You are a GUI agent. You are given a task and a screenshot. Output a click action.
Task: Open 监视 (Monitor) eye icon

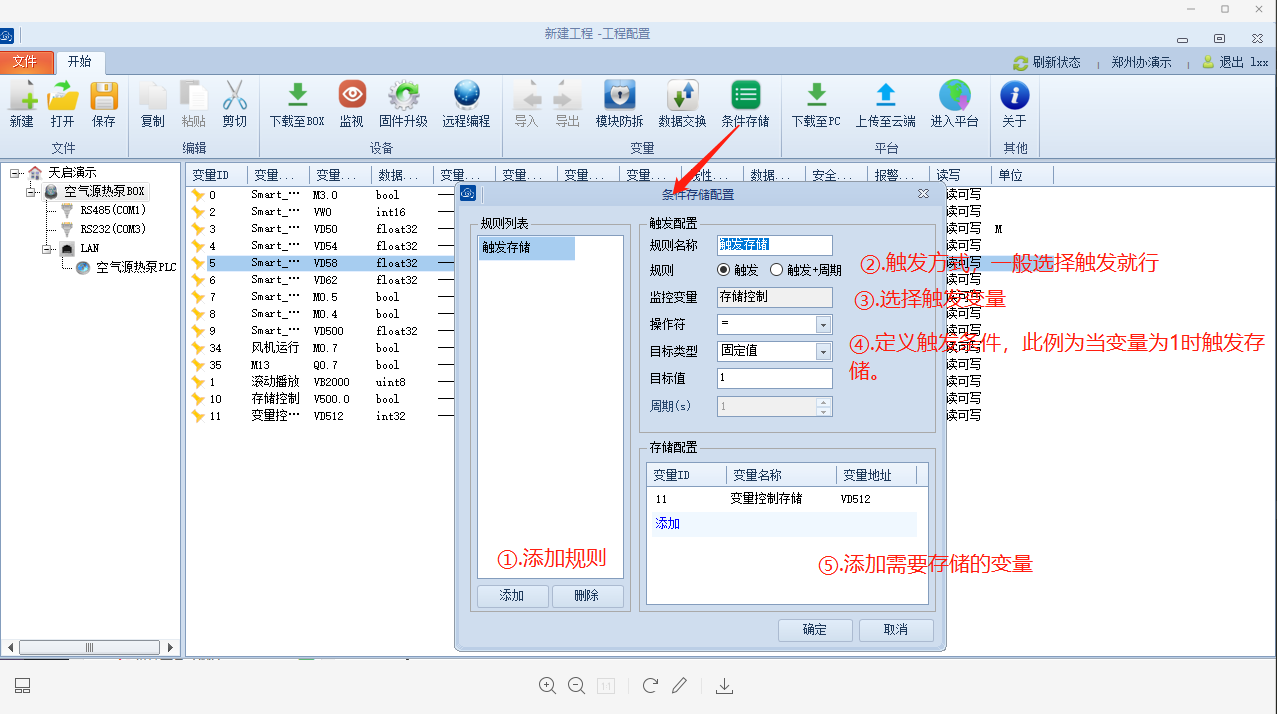352,96
